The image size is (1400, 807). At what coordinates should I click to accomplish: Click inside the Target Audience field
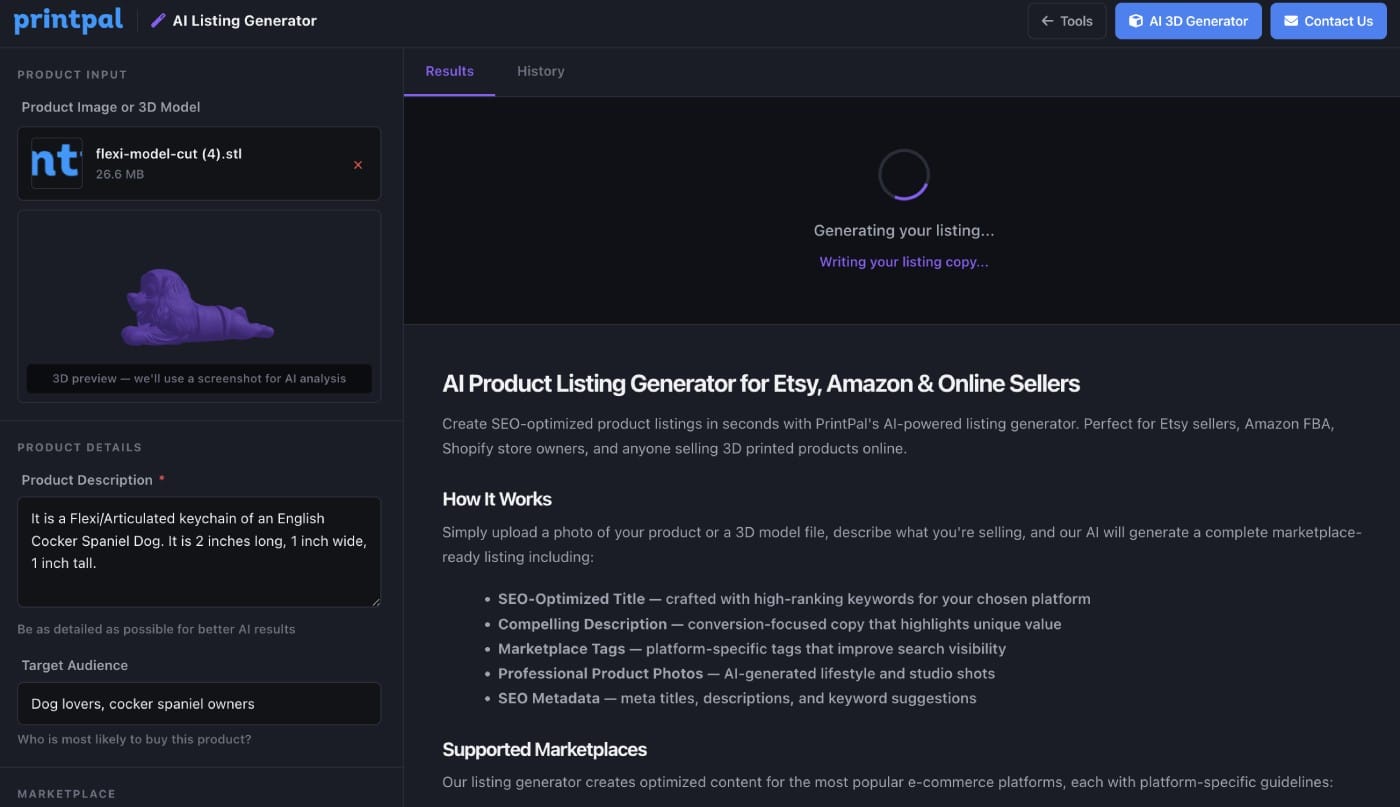[x=199, y=703]
